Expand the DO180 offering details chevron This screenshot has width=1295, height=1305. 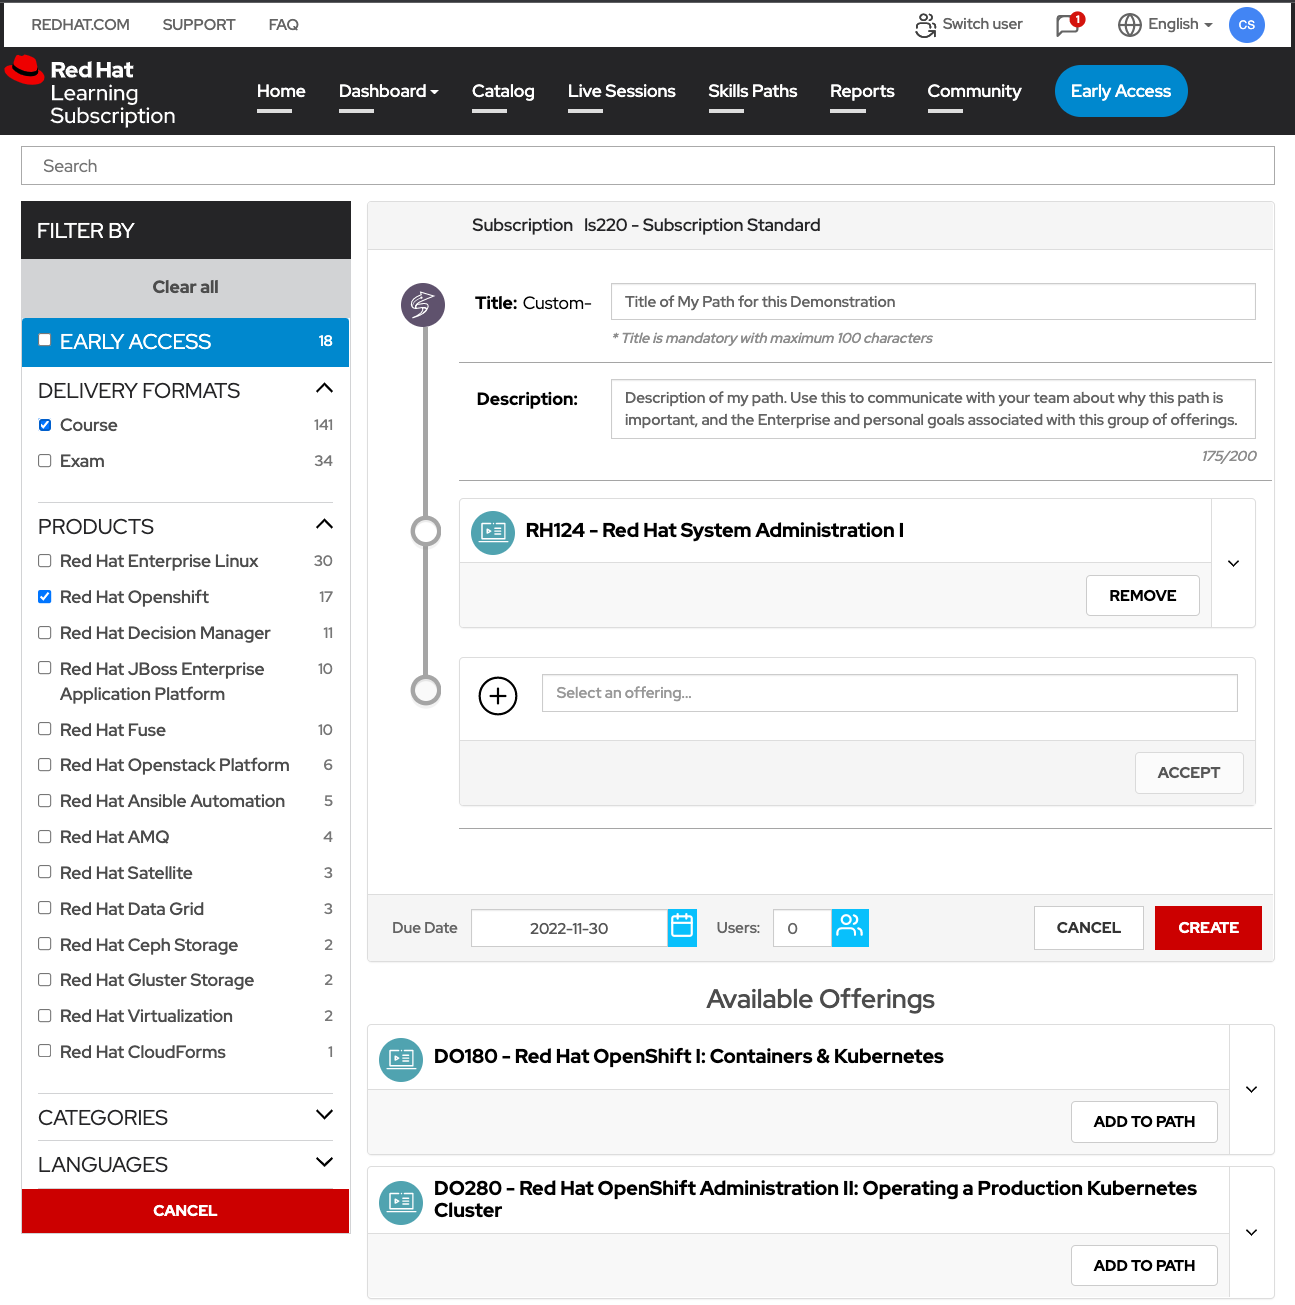[x=1251, y=1090]
